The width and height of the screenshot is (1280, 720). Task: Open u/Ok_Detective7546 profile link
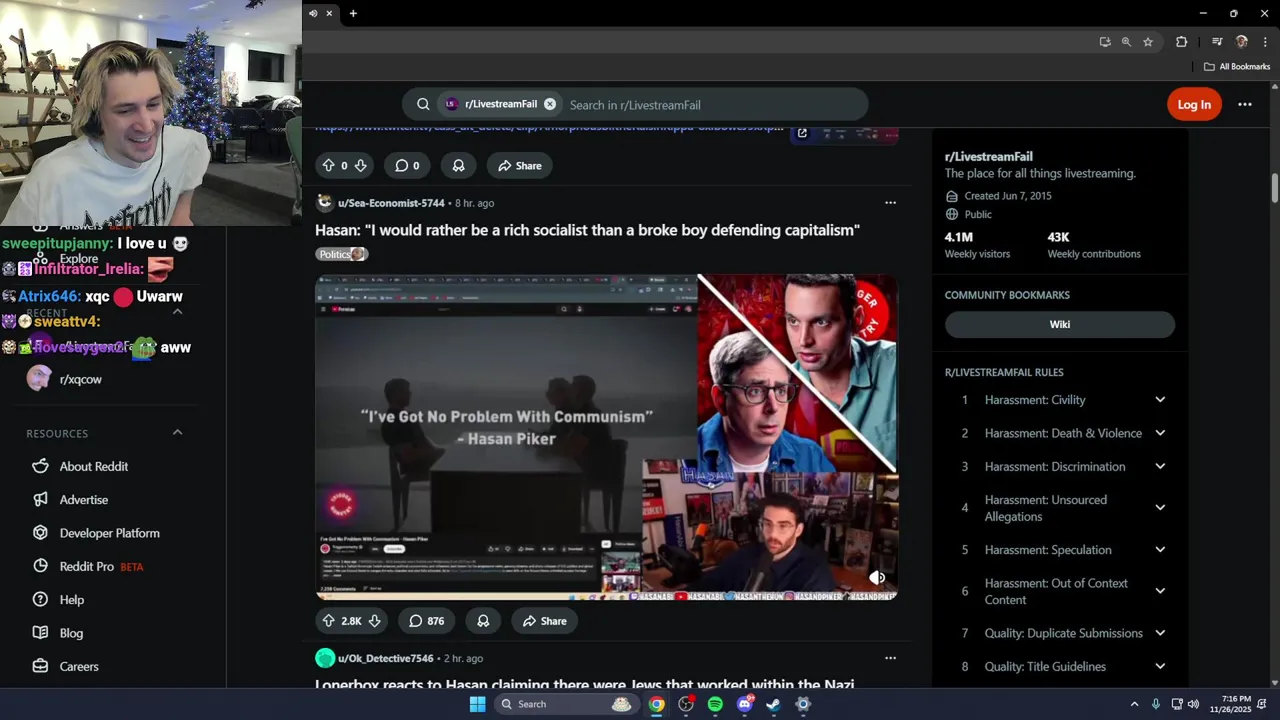[385, 658]
